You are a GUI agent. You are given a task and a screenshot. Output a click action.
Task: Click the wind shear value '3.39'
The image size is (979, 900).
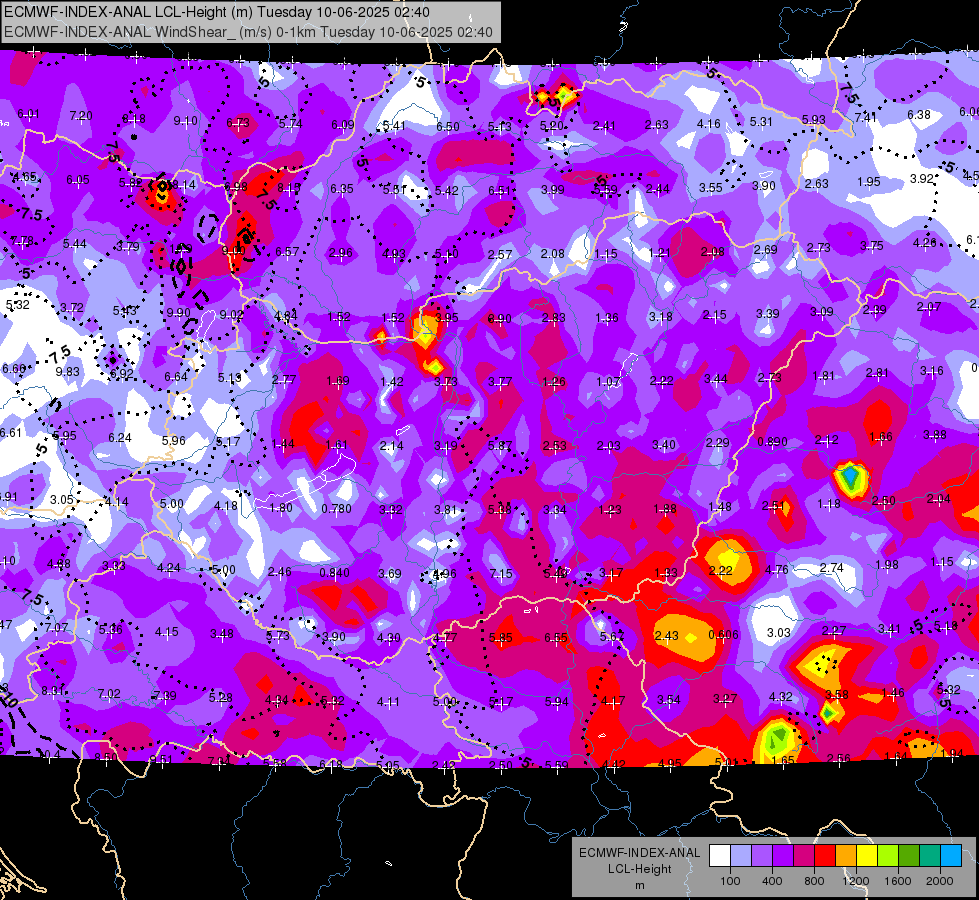[x=767, y=314]
